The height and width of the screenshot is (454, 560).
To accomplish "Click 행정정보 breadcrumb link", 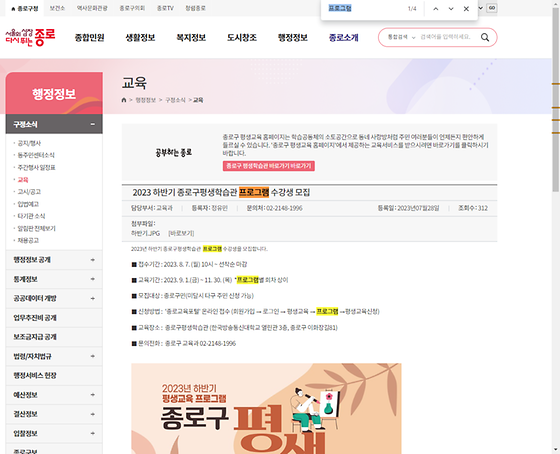I will click(146, 100).
